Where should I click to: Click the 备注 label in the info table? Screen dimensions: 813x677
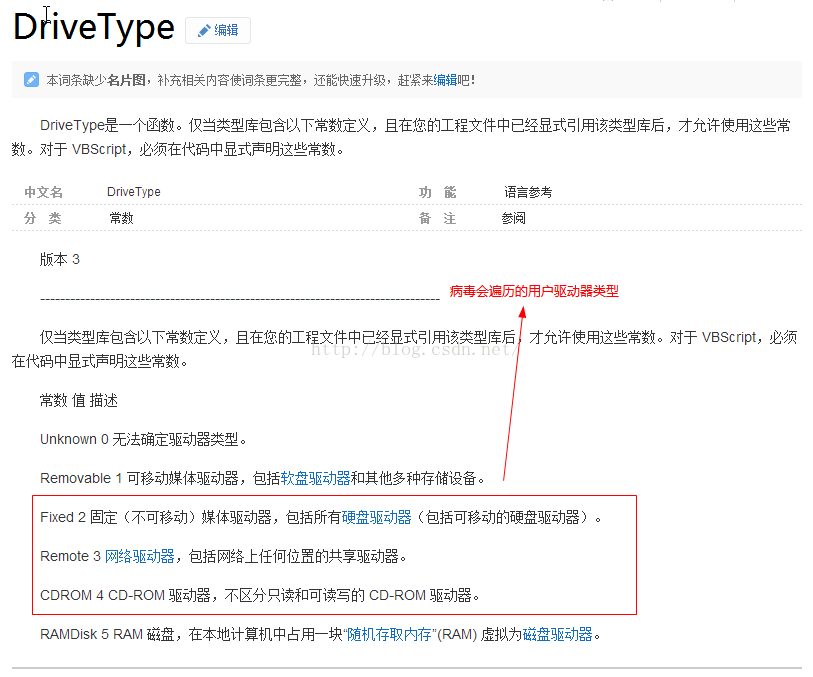[438, 218]
